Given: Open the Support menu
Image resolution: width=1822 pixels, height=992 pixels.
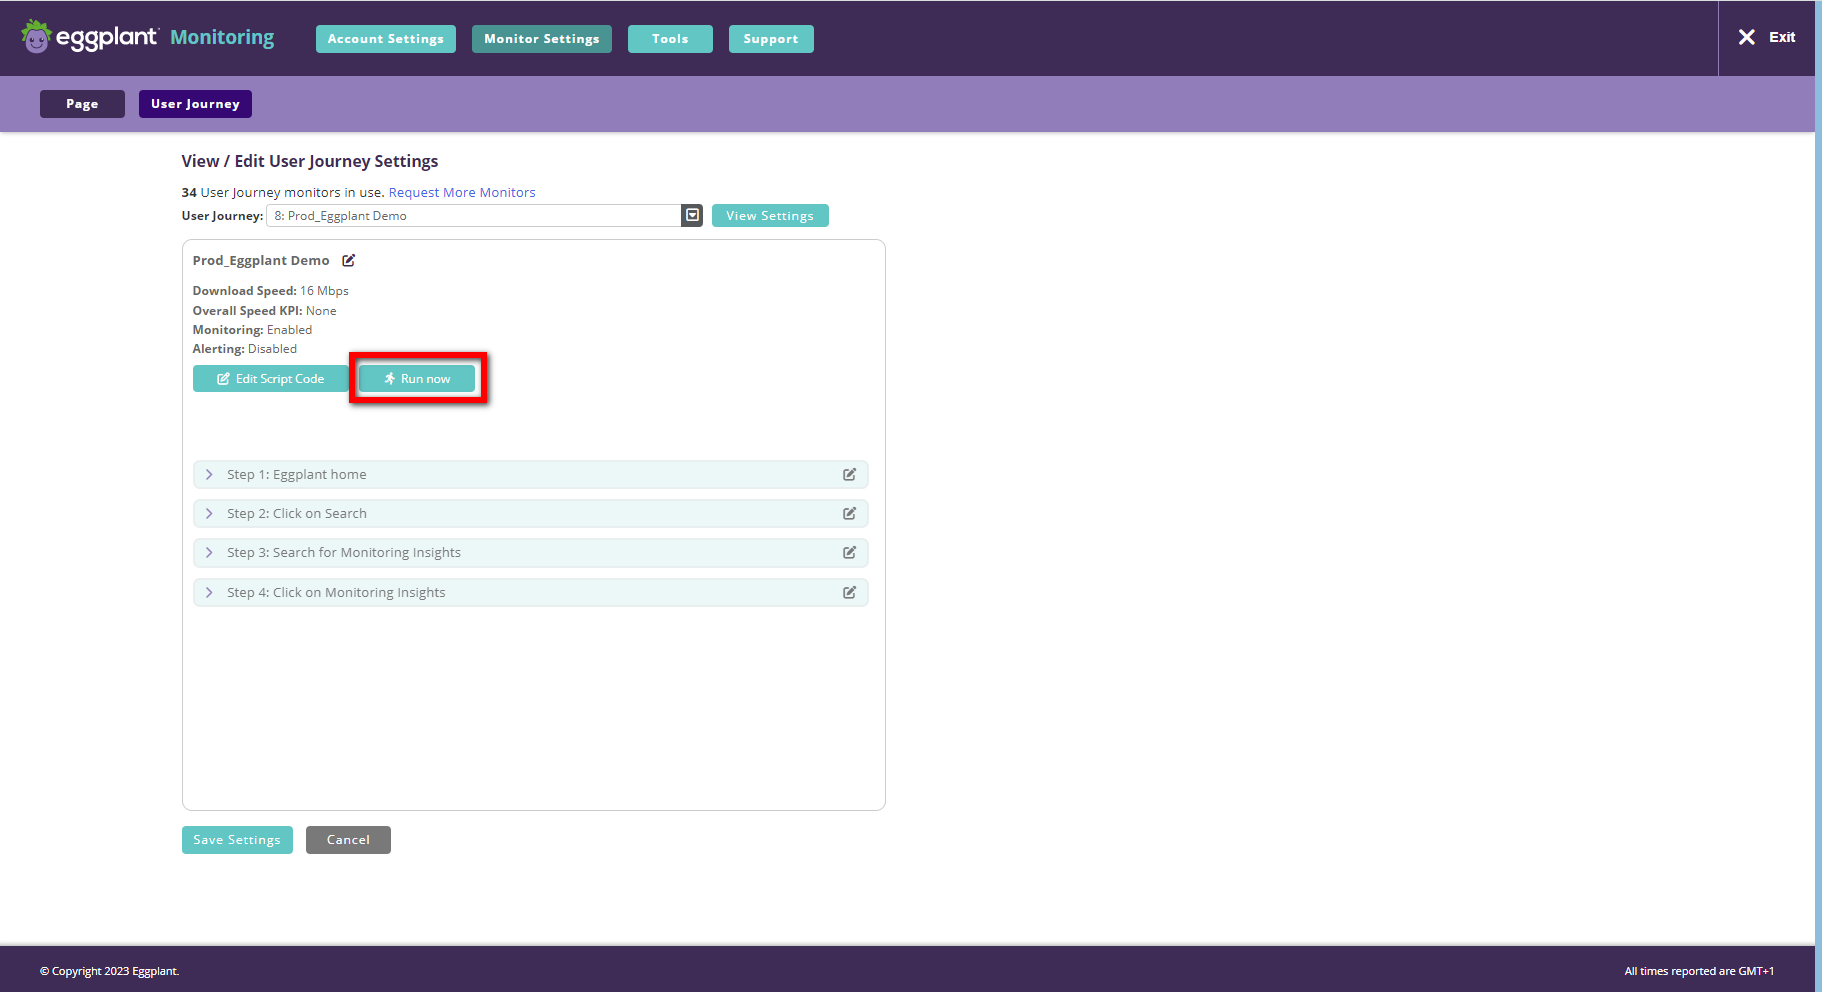Looking at the screenshot, I should click(x=771, y=39).
